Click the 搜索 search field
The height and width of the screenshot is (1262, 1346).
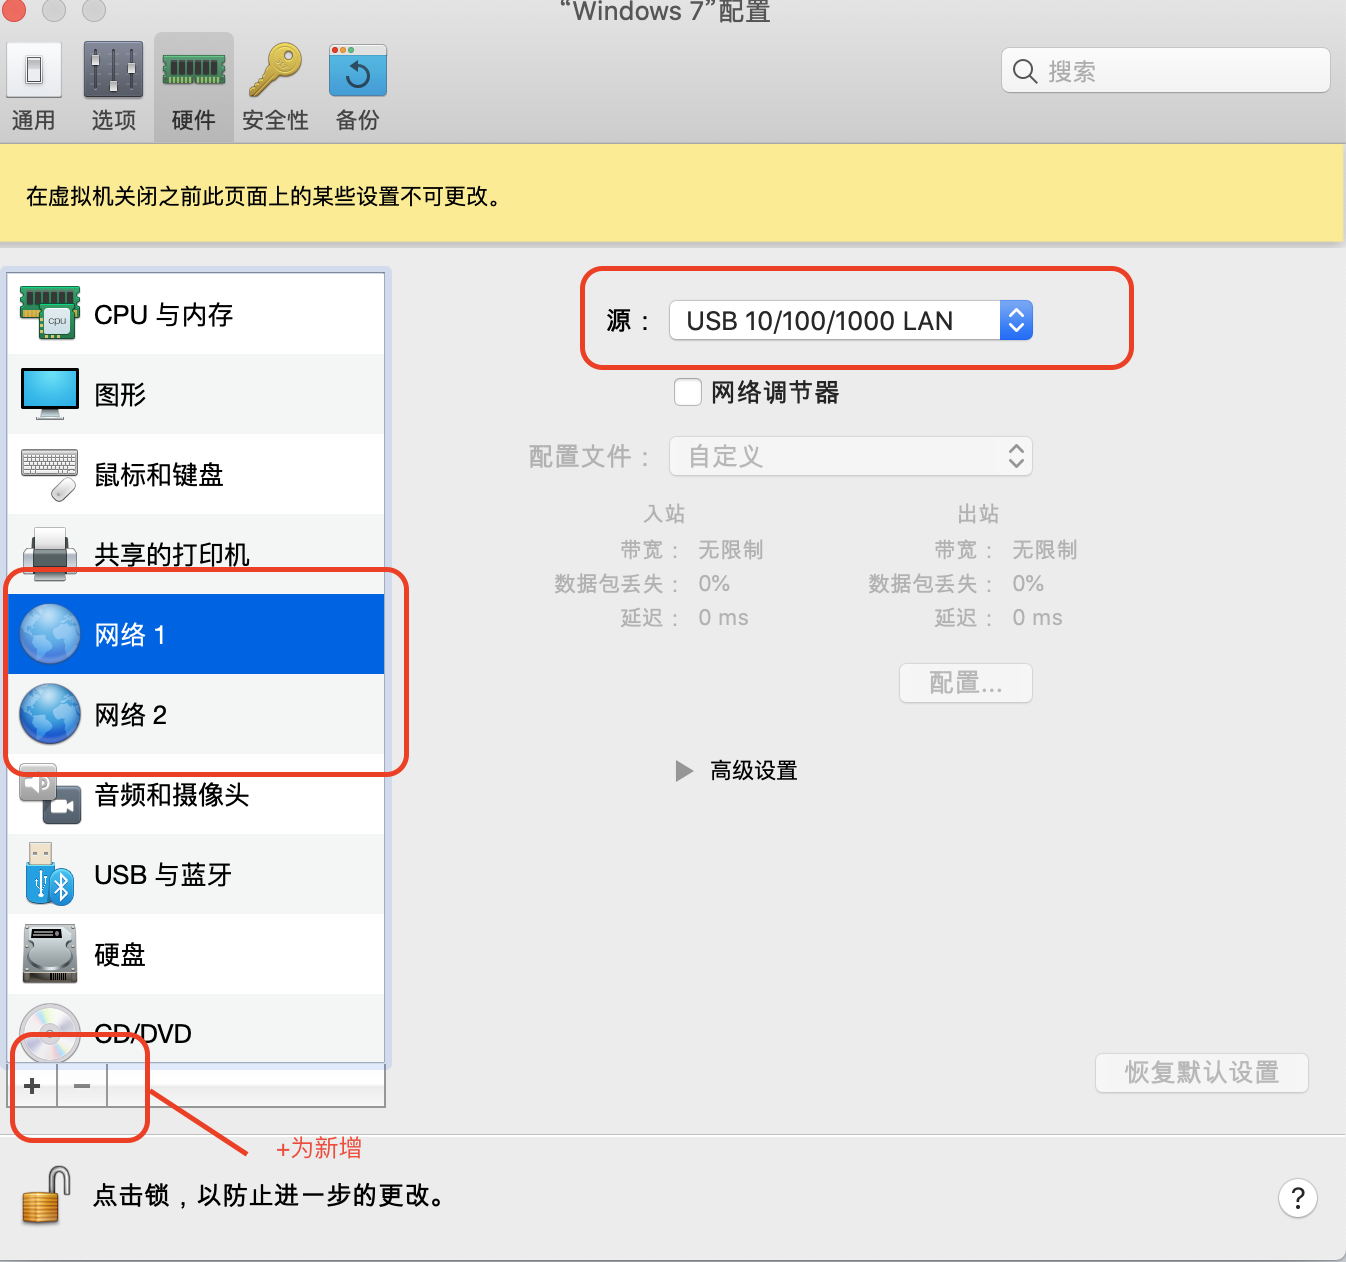coord(1166,71)
